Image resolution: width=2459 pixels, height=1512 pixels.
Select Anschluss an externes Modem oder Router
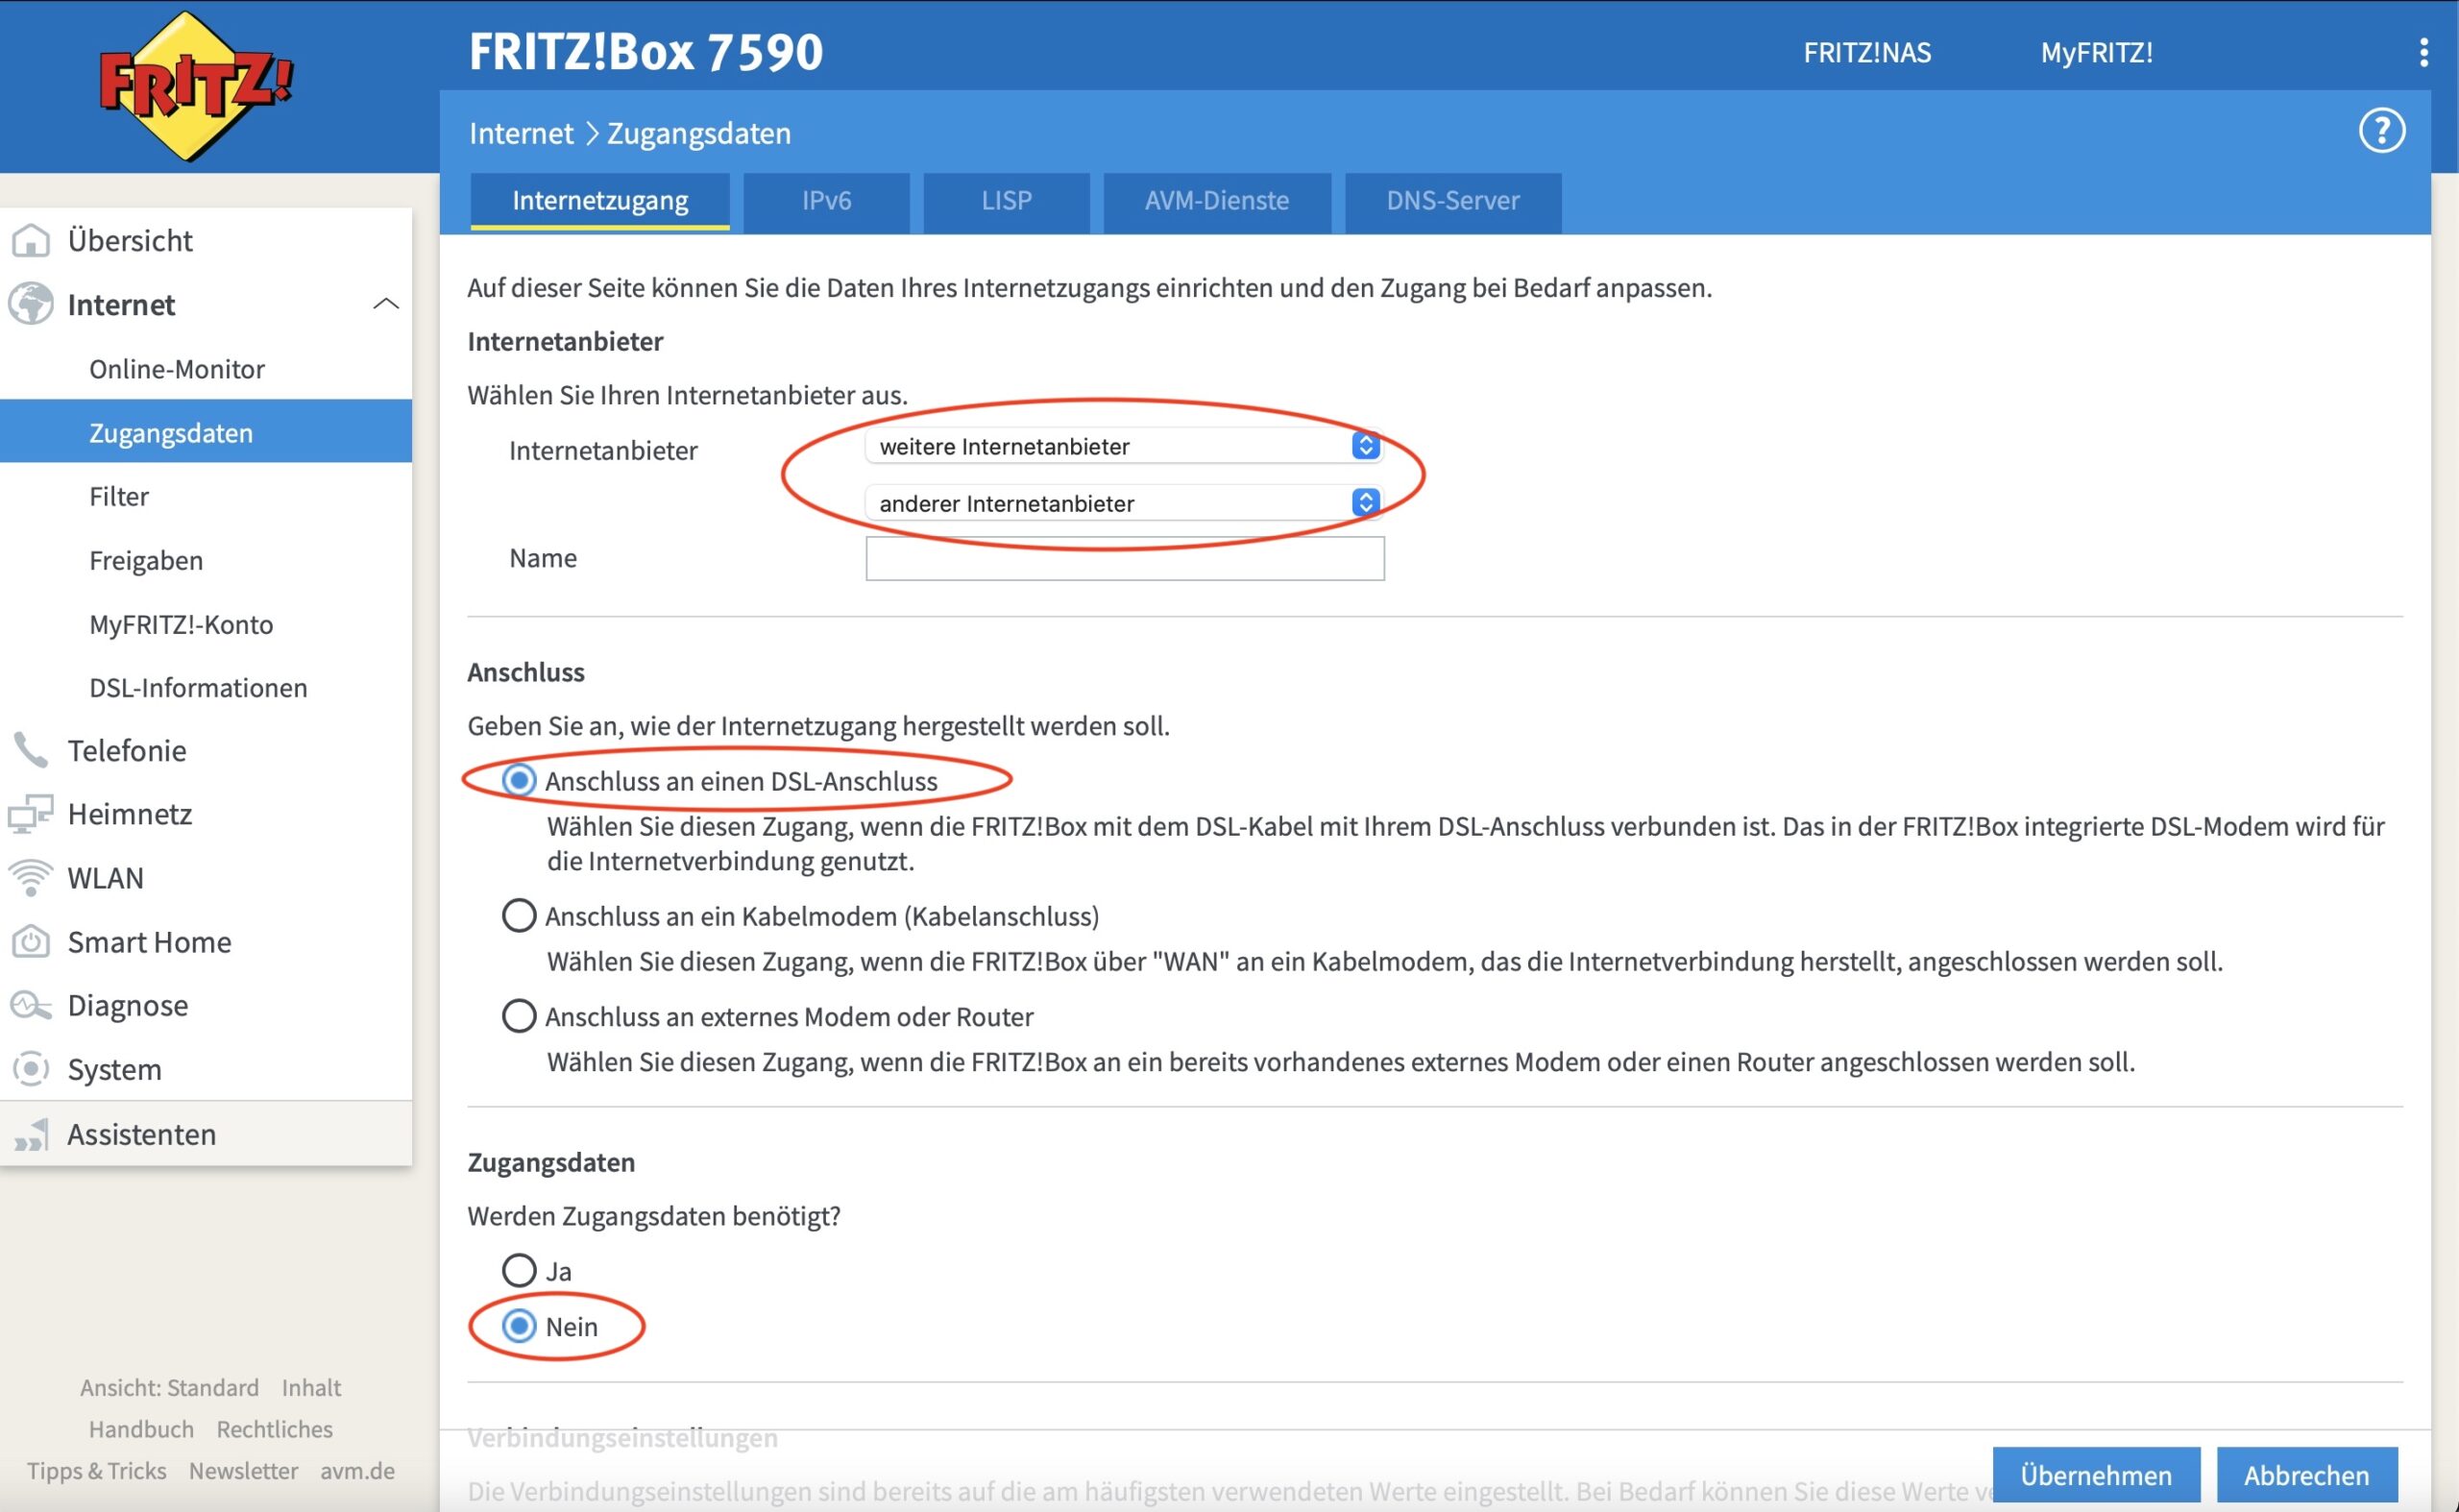(x=518, y=1016)
